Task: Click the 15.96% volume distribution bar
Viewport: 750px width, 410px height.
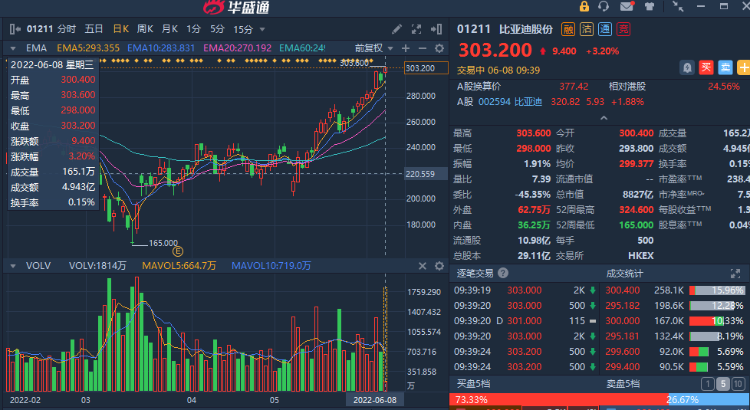Action: click(x=717, y=290)
